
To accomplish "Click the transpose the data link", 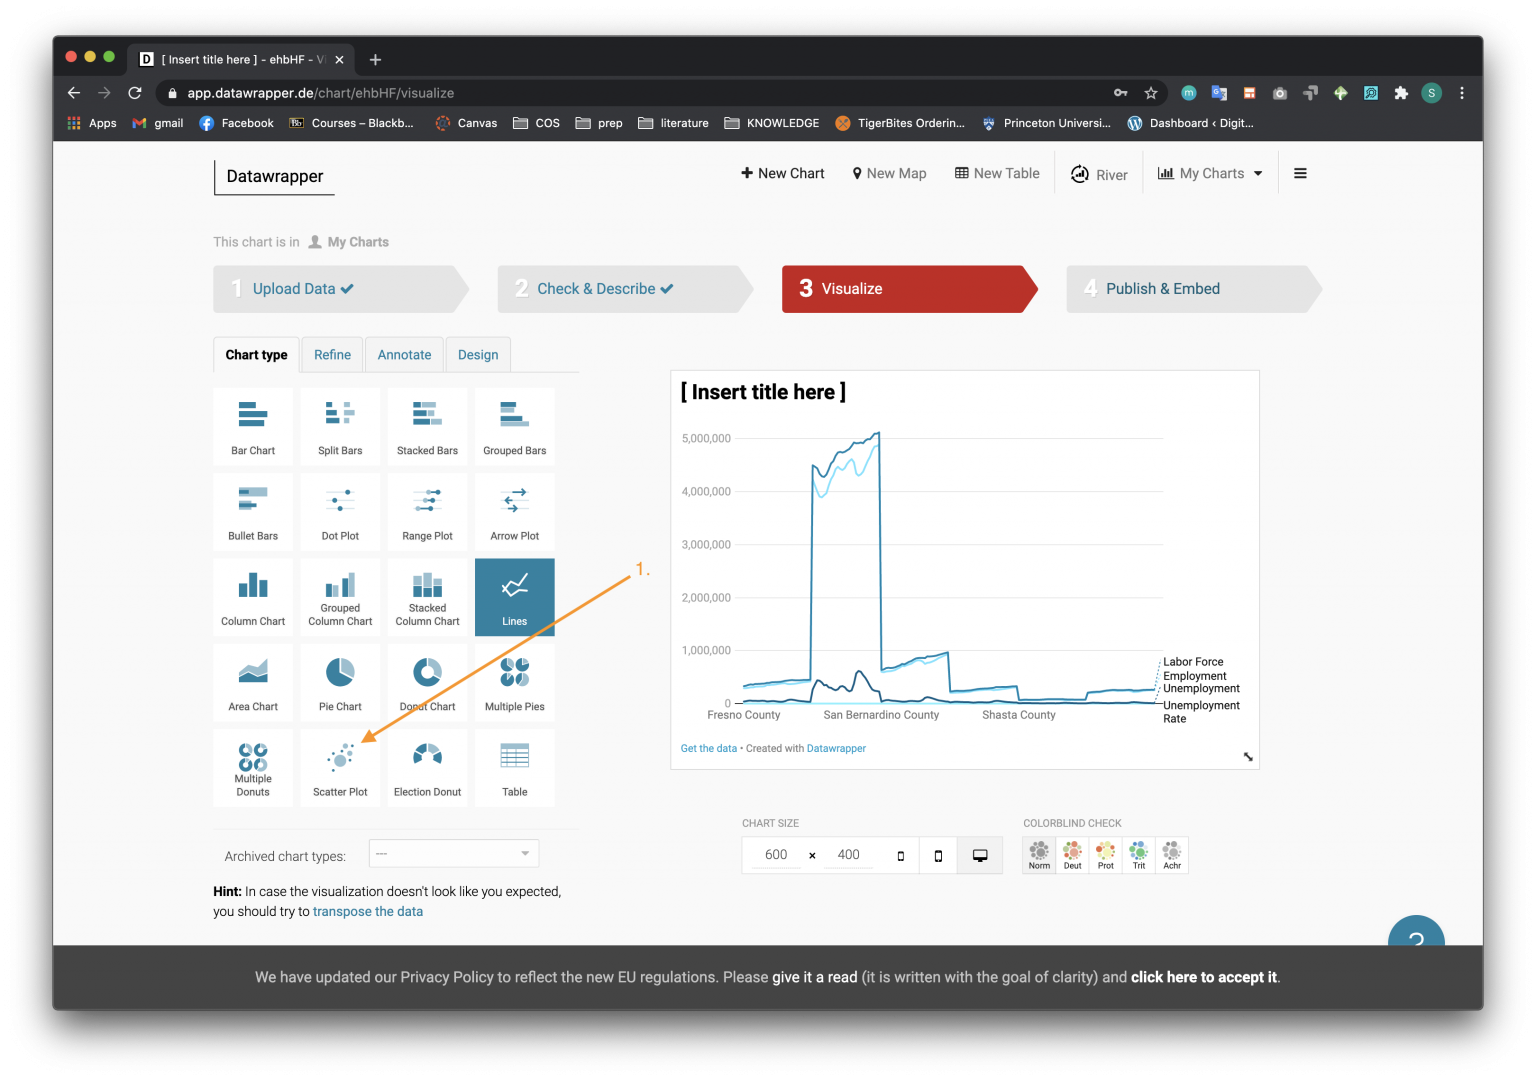I will click(x=368, y=911).
